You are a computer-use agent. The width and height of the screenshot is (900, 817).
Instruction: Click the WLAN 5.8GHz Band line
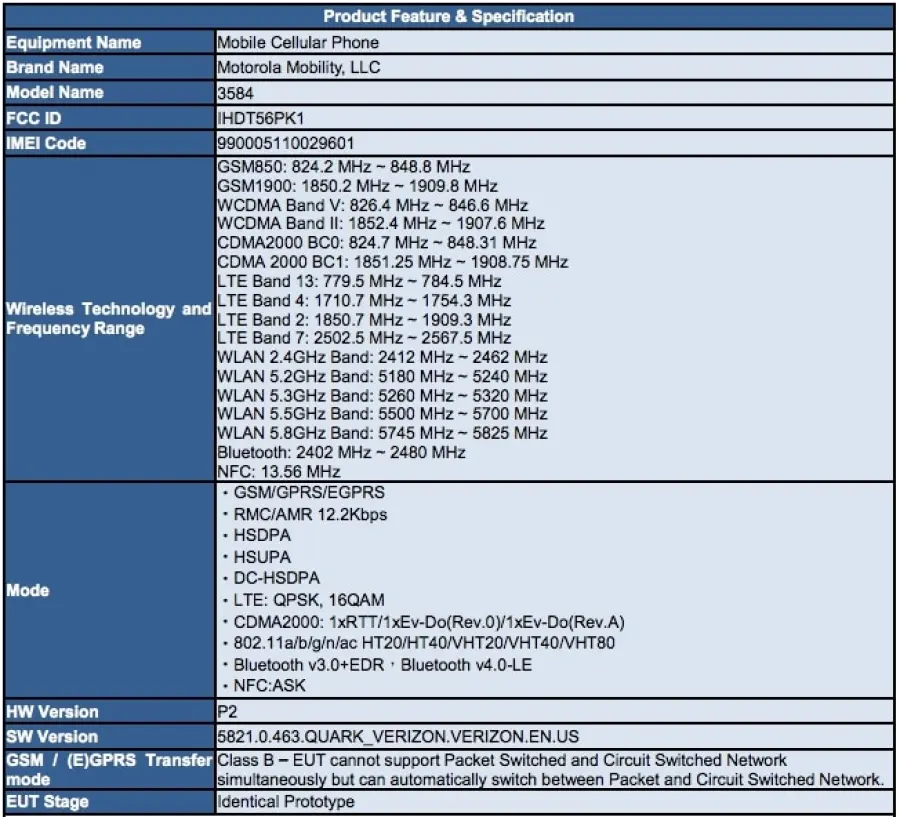[382, 433]
